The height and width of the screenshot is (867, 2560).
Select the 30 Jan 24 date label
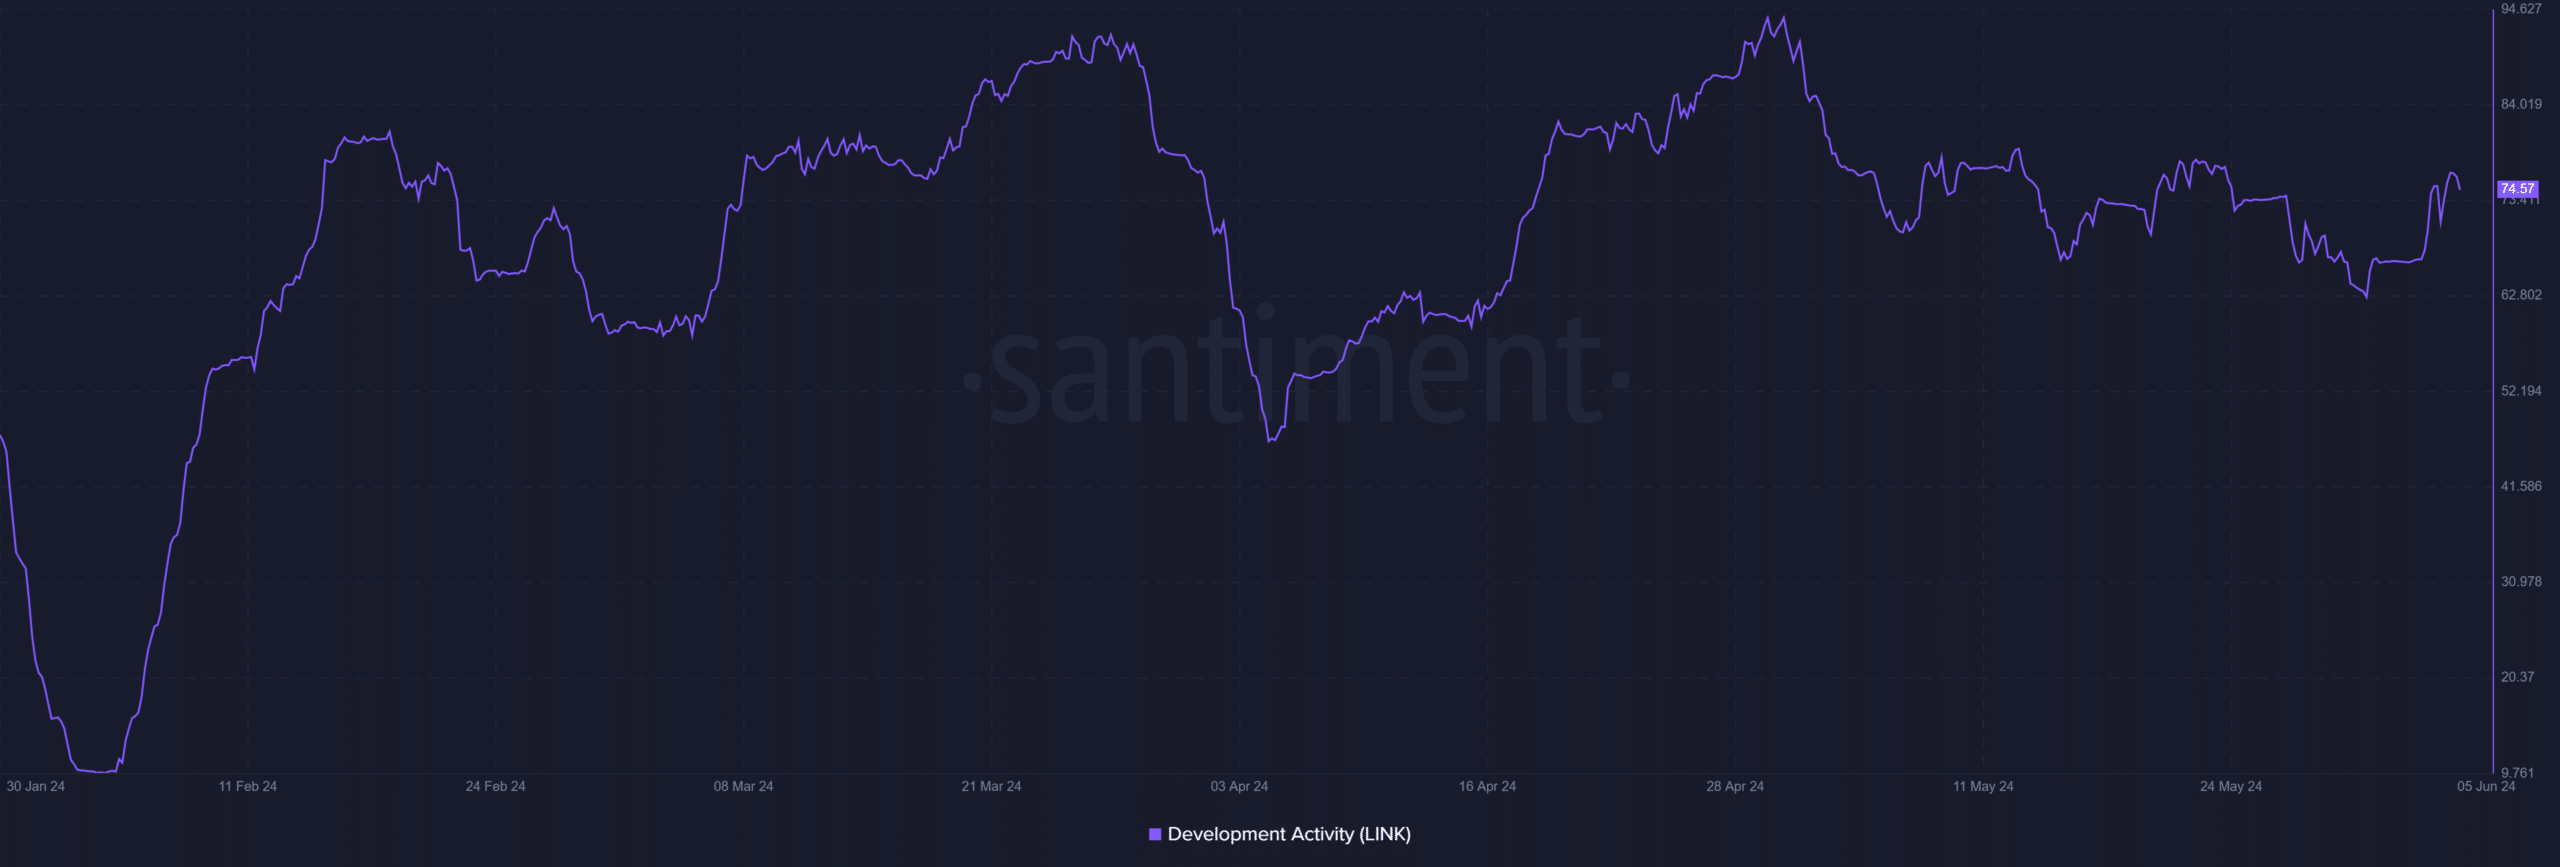tap(35, 786)
